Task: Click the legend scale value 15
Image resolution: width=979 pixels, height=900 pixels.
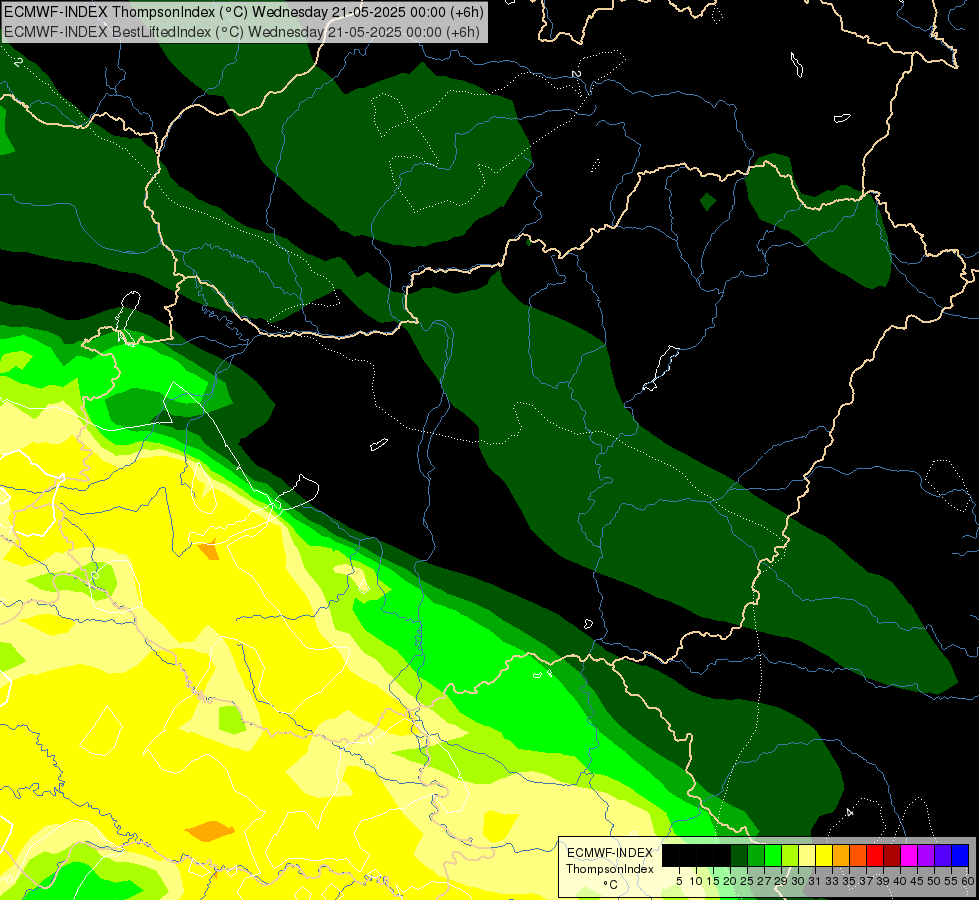Action: click(713, 881)
